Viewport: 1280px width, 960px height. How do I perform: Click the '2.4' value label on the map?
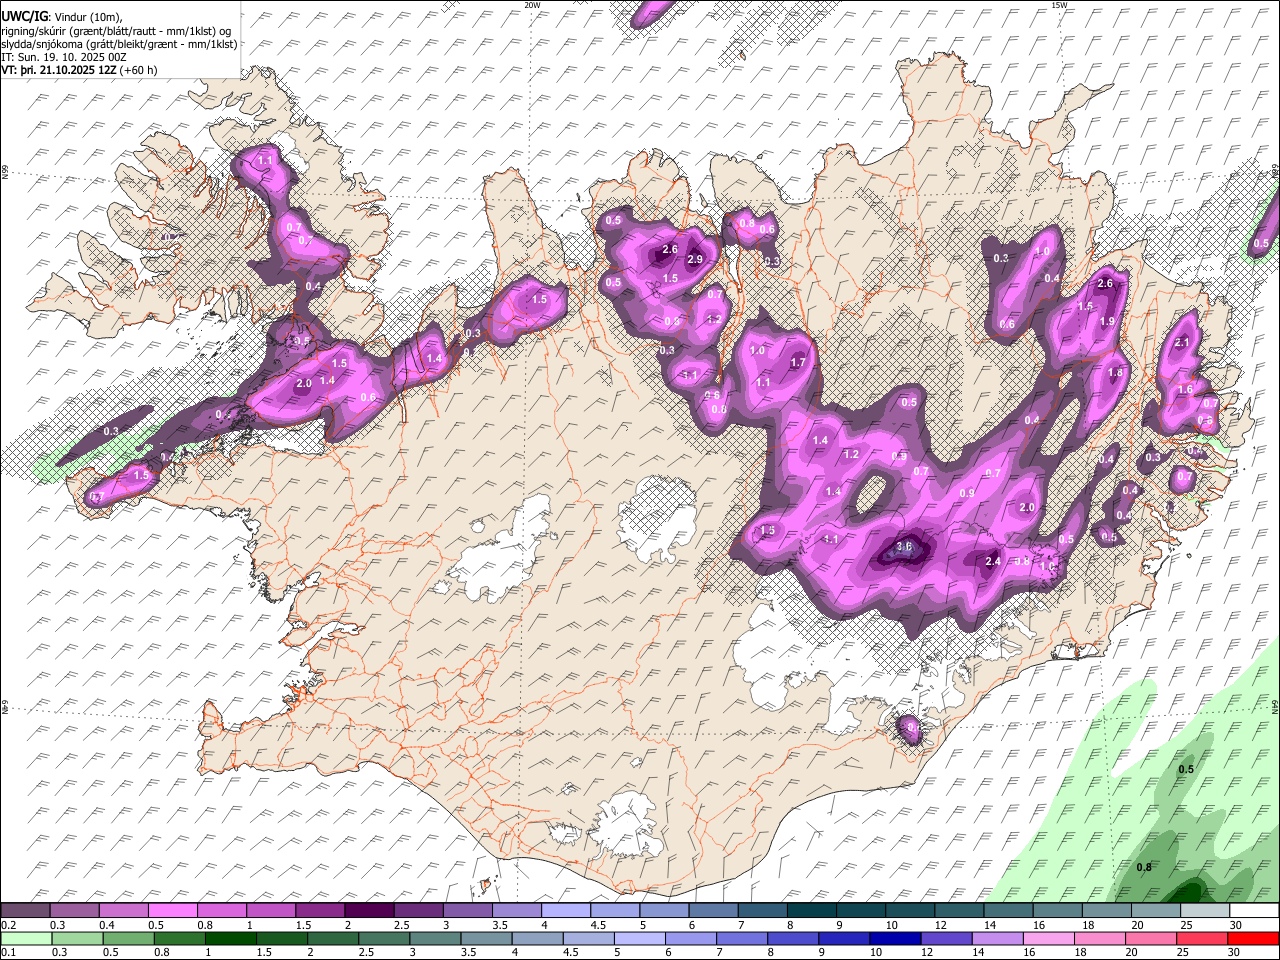pyautogui.click(x=993, y=562)
